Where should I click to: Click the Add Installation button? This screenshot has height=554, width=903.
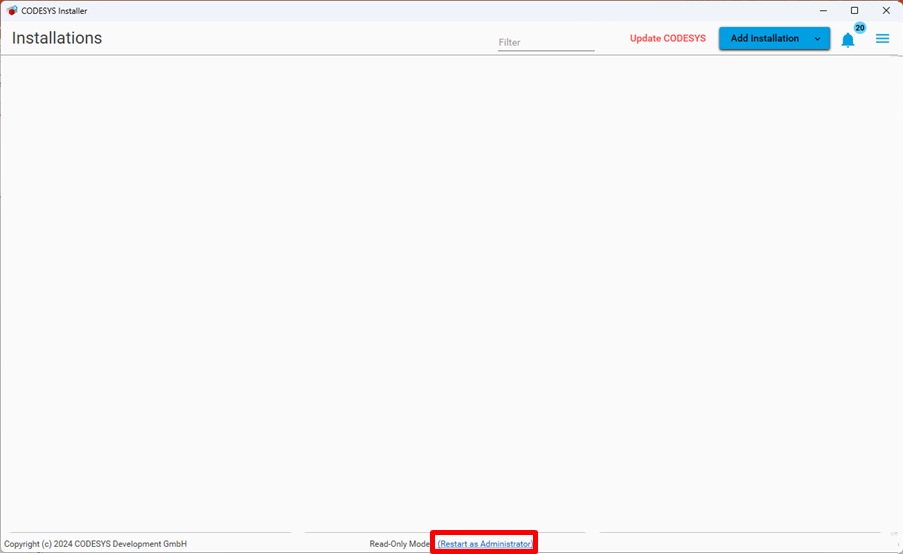(x=764, y=39)
